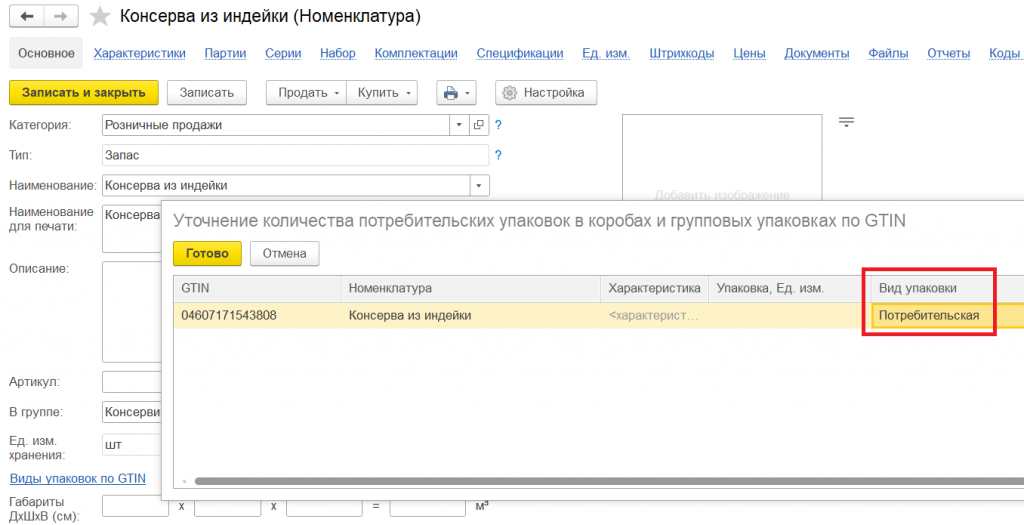Open the Категория selection window icon
The height and width of the screenshot is (525, 1024).
(x=479, y=125)
